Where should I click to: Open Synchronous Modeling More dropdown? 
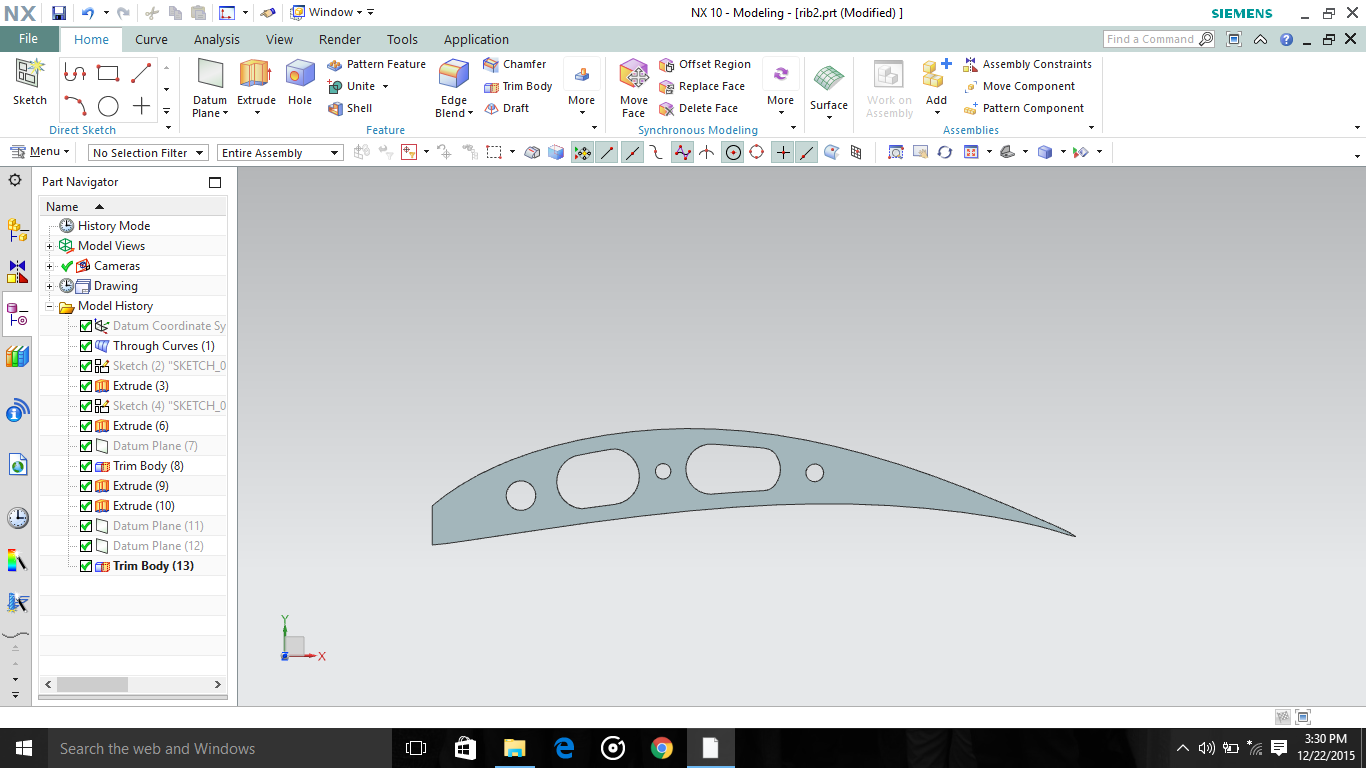(x=780, y=88)
